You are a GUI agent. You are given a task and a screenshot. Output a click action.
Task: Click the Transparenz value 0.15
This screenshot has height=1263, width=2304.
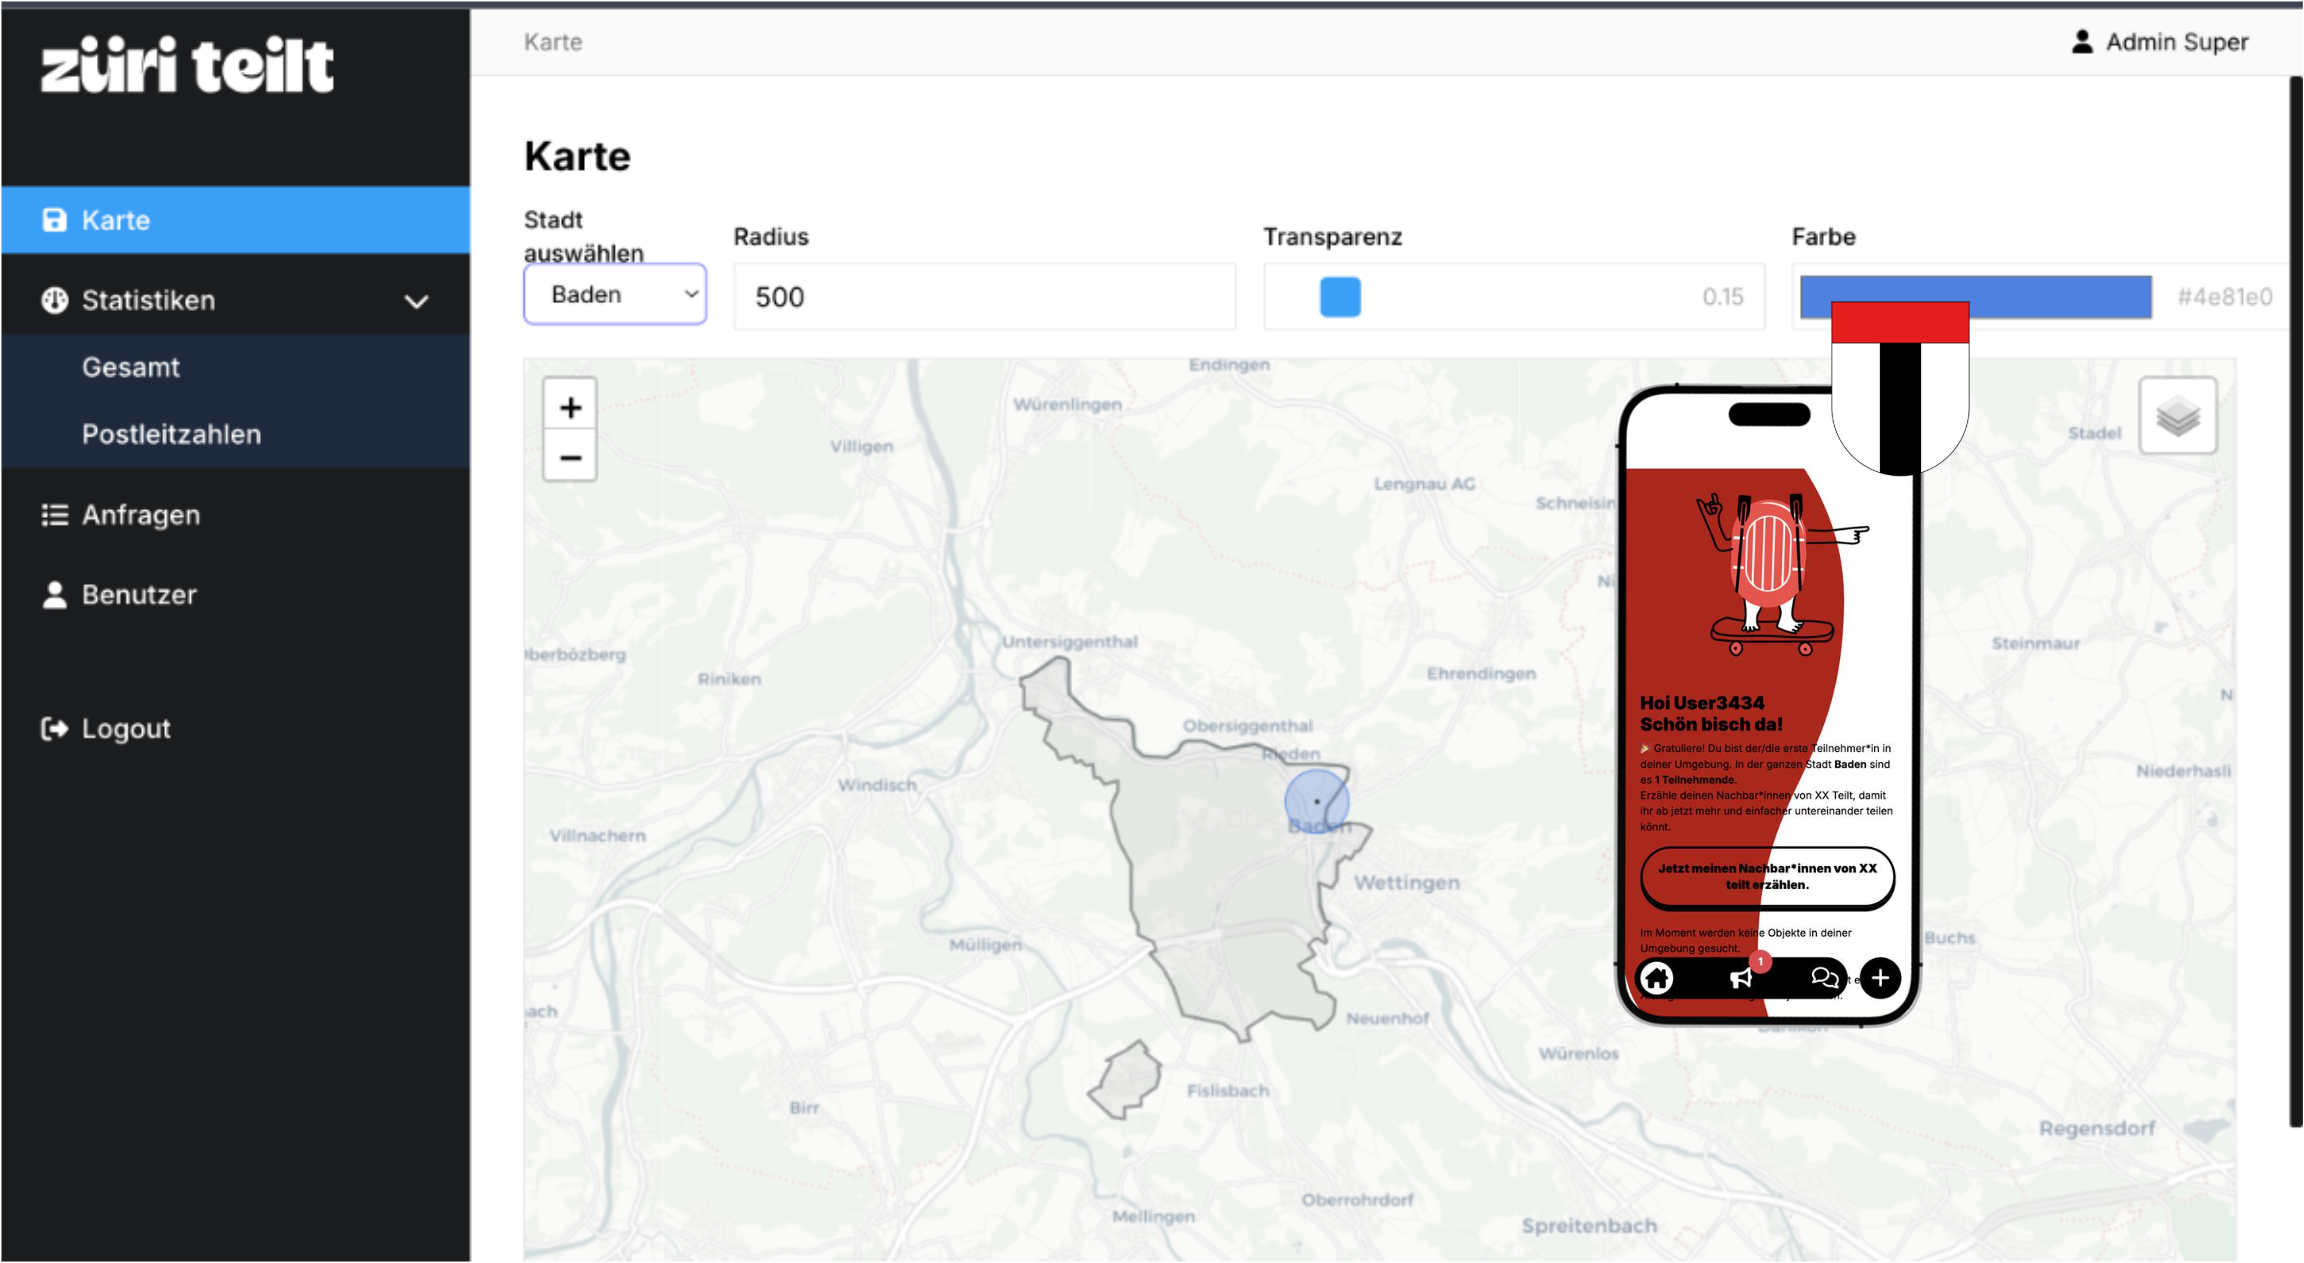[x=1722, y=297]
